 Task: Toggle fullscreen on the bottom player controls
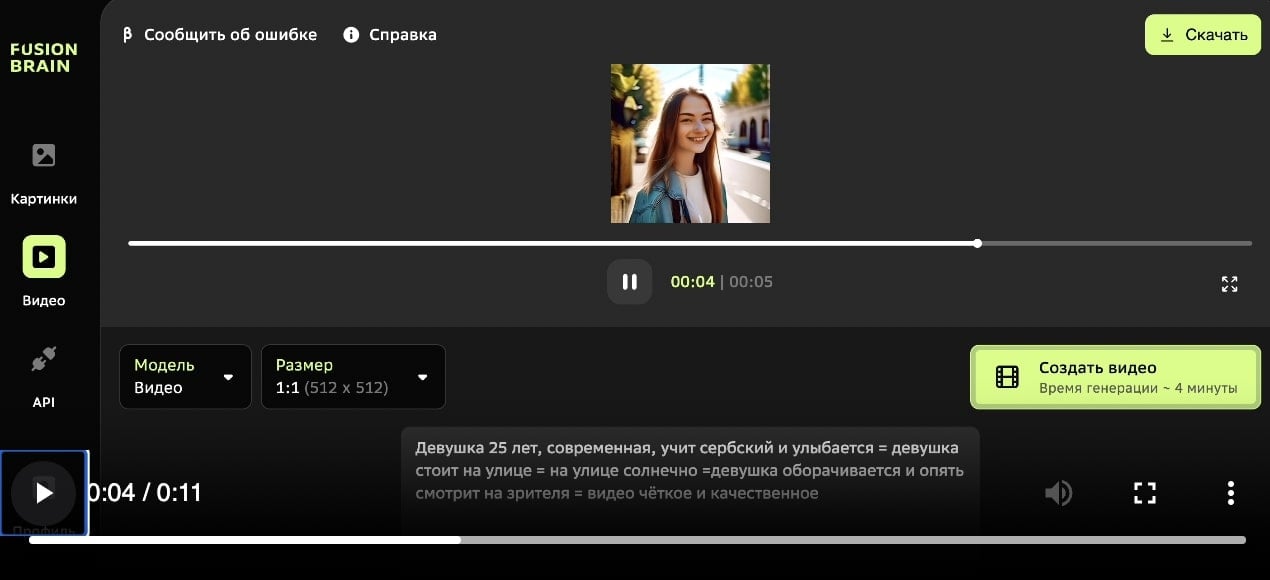click(x=1144, y=492)
